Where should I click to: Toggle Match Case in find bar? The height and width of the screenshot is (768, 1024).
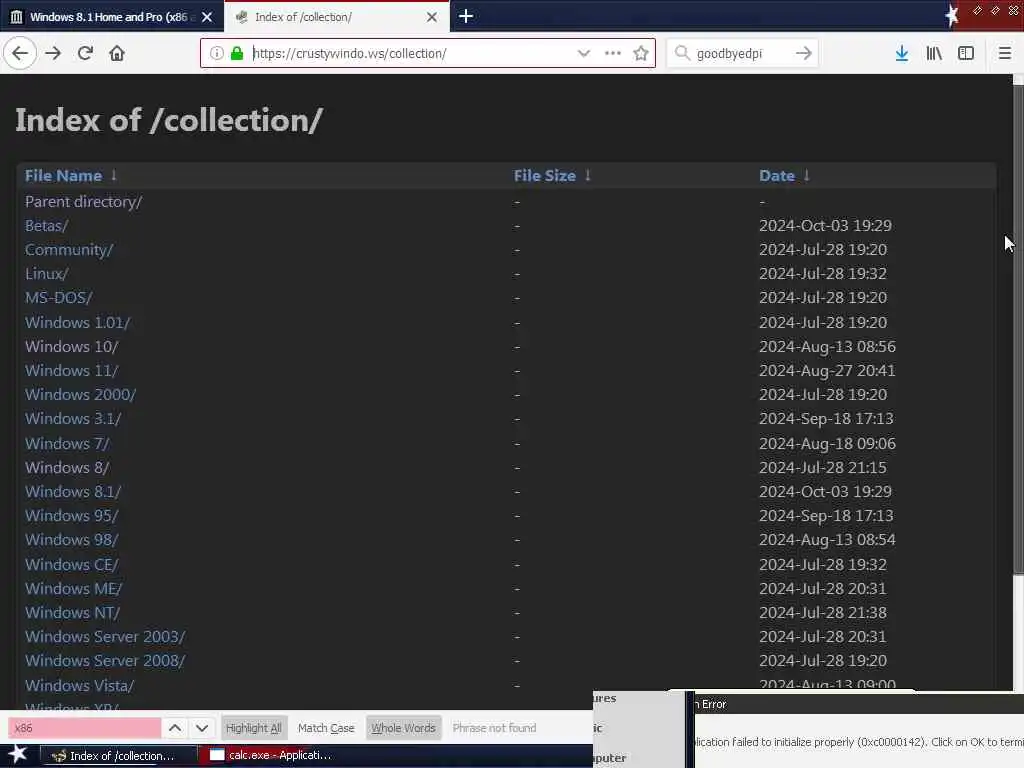click(326, 728)
